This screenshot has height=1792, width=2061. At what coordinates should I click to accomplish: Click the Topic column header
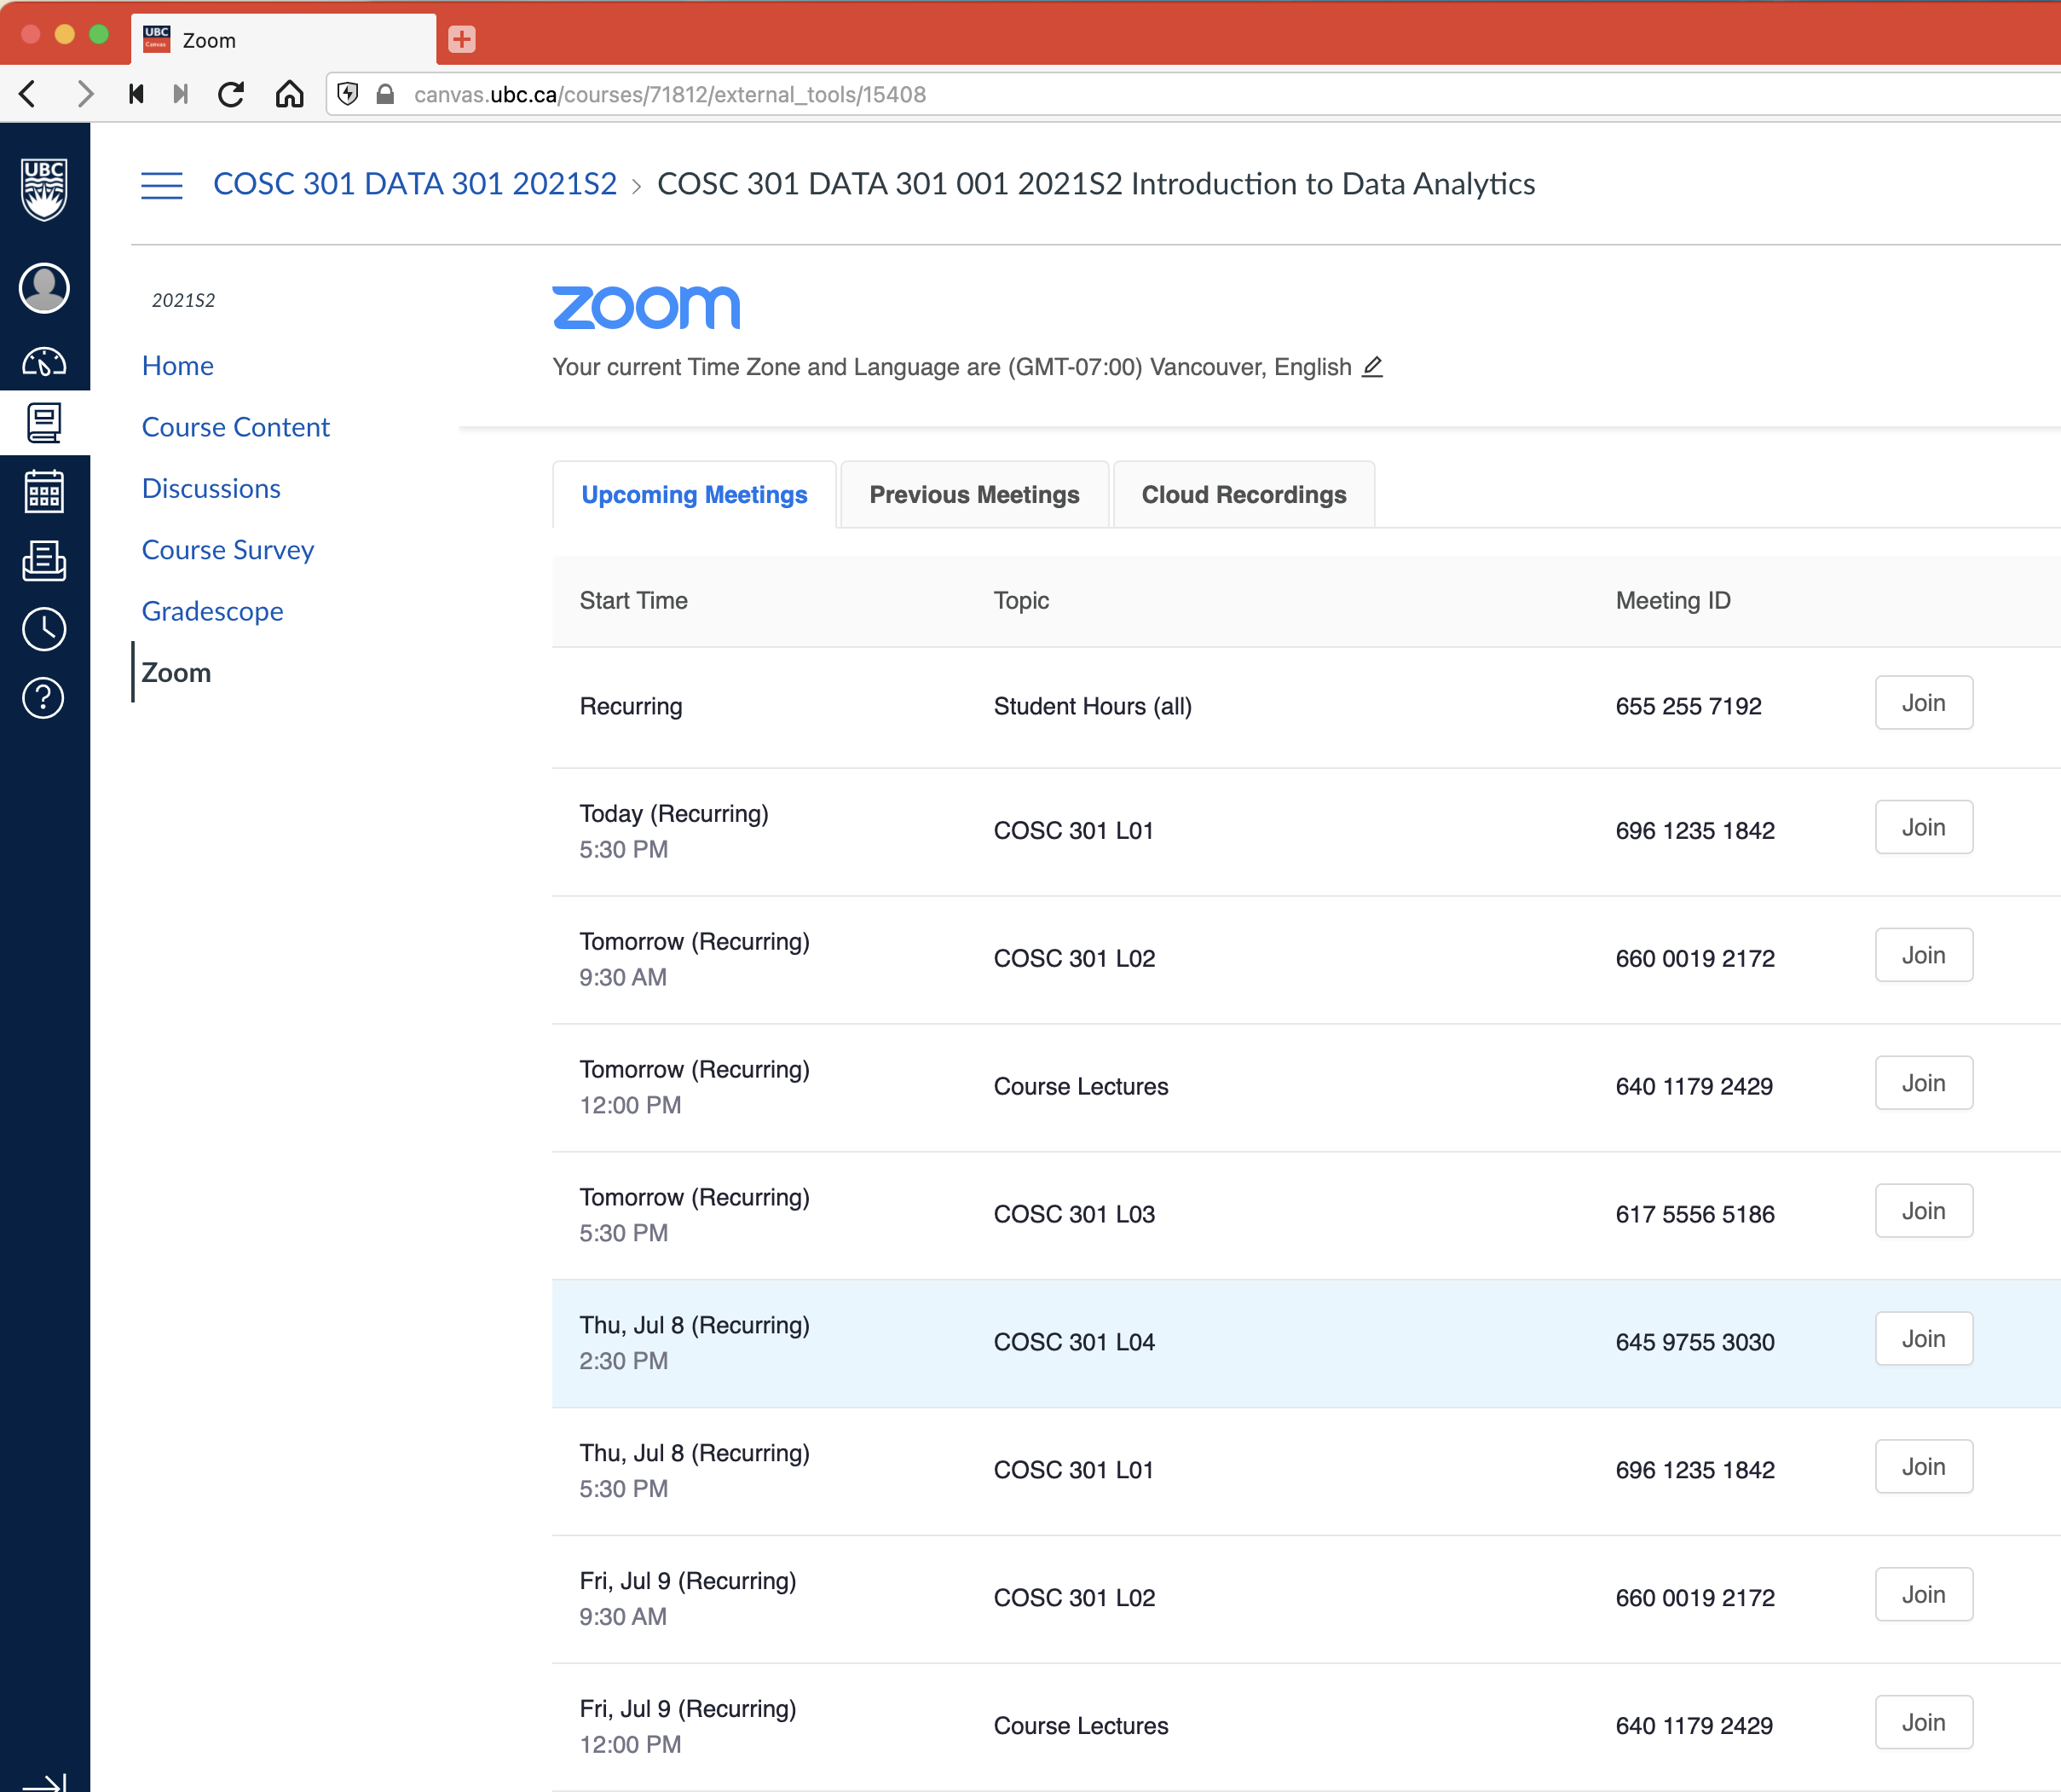(x=1021, y=600)
